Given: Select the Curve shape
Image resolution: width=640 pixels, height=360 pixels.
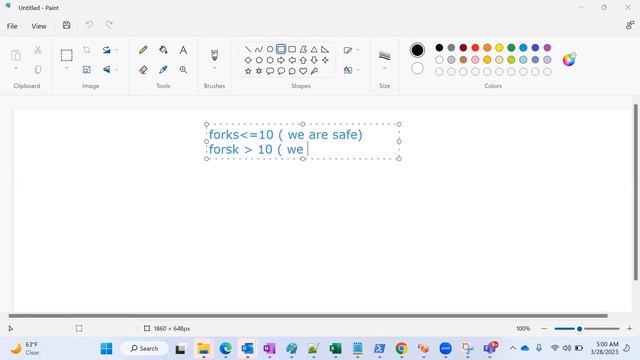Looking at the screenshot, I should 259,49.
